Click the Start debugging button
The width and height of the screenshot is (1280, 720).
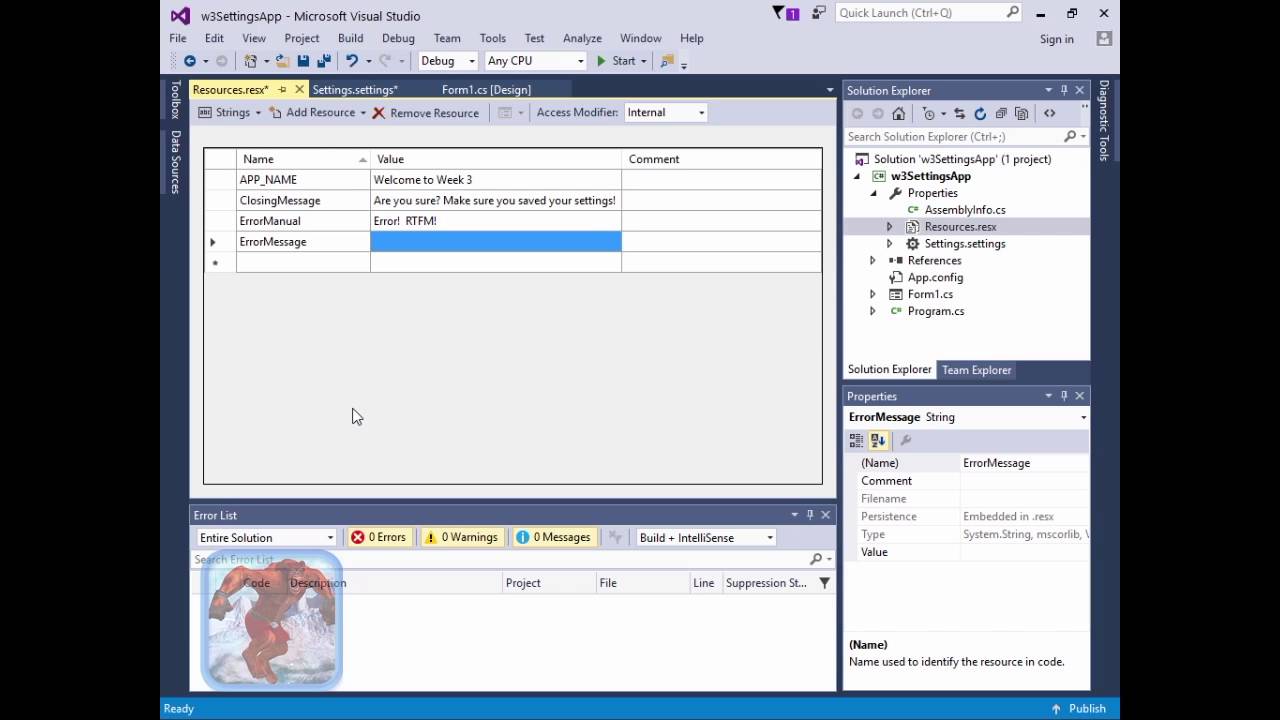(617, 61)
